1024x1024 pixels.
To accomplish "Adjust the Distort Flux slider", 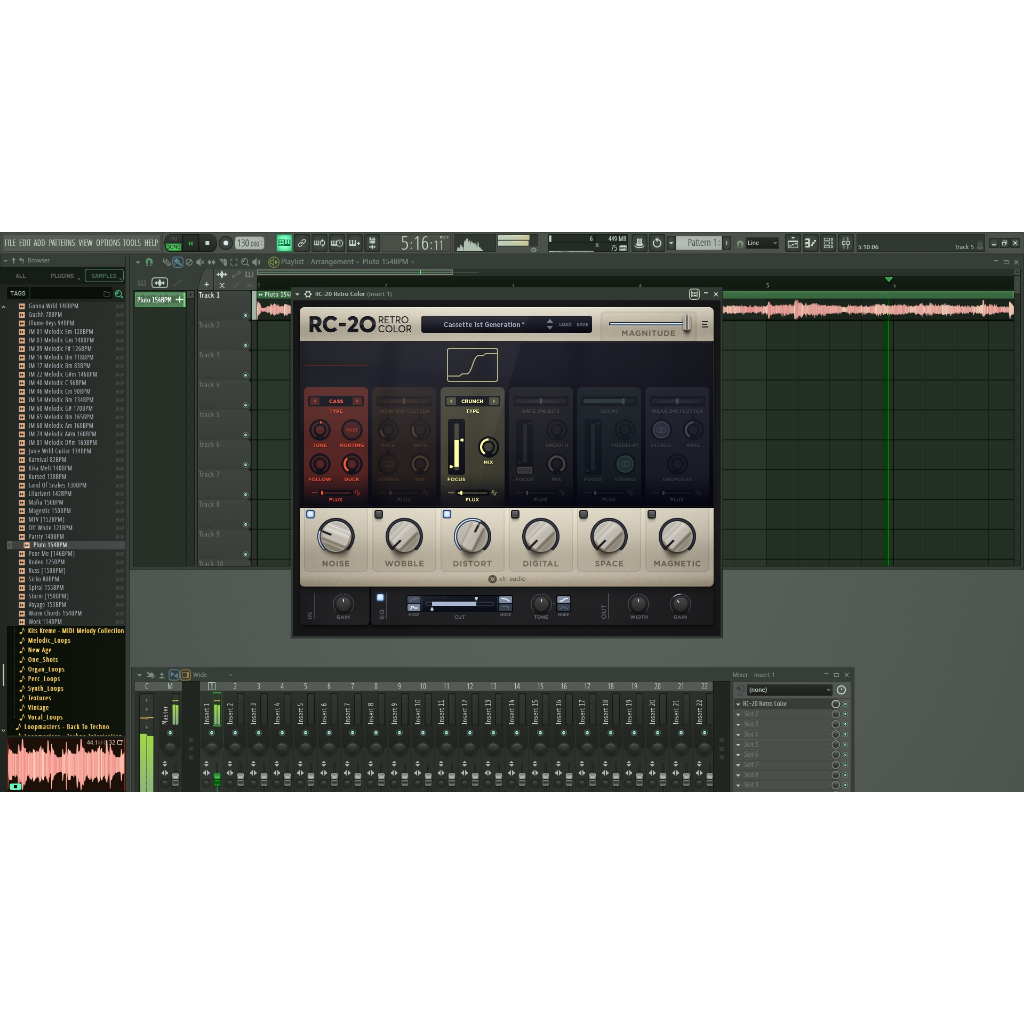I will 472,493.
